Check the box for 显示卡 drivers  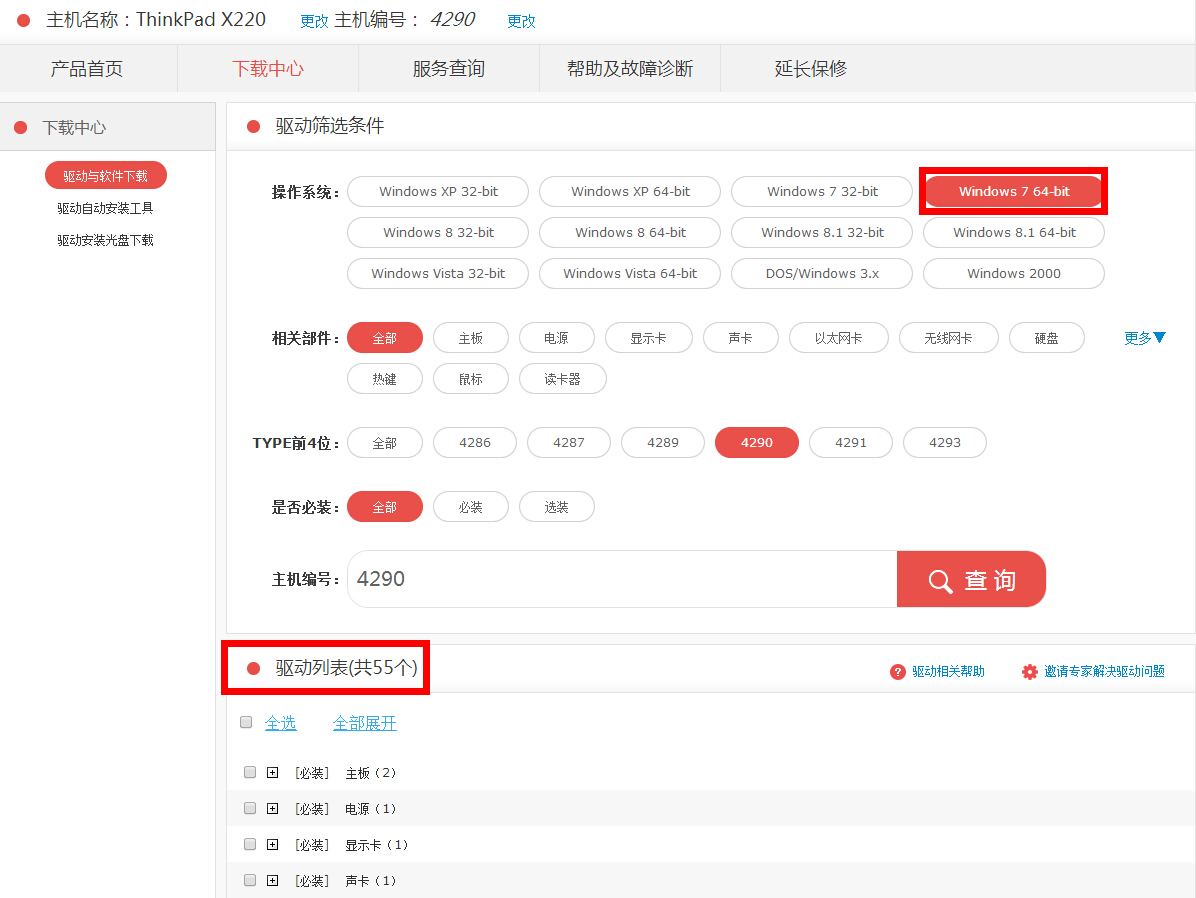click(250, 844)
